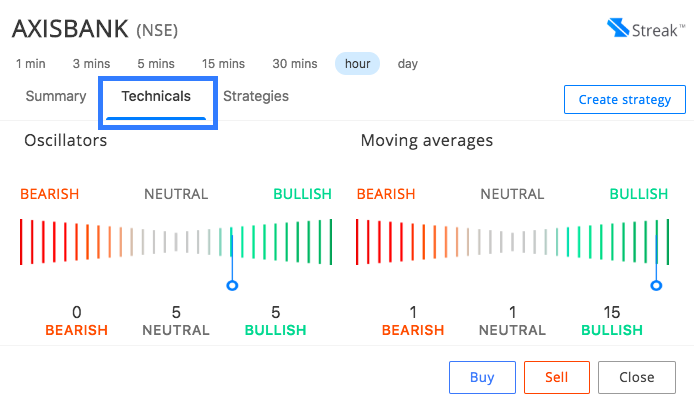Image resolution: width=694 pixels, height=405 pixels.
Task: Choose the hour timeframe pill
Action: [x=357, y=64]
